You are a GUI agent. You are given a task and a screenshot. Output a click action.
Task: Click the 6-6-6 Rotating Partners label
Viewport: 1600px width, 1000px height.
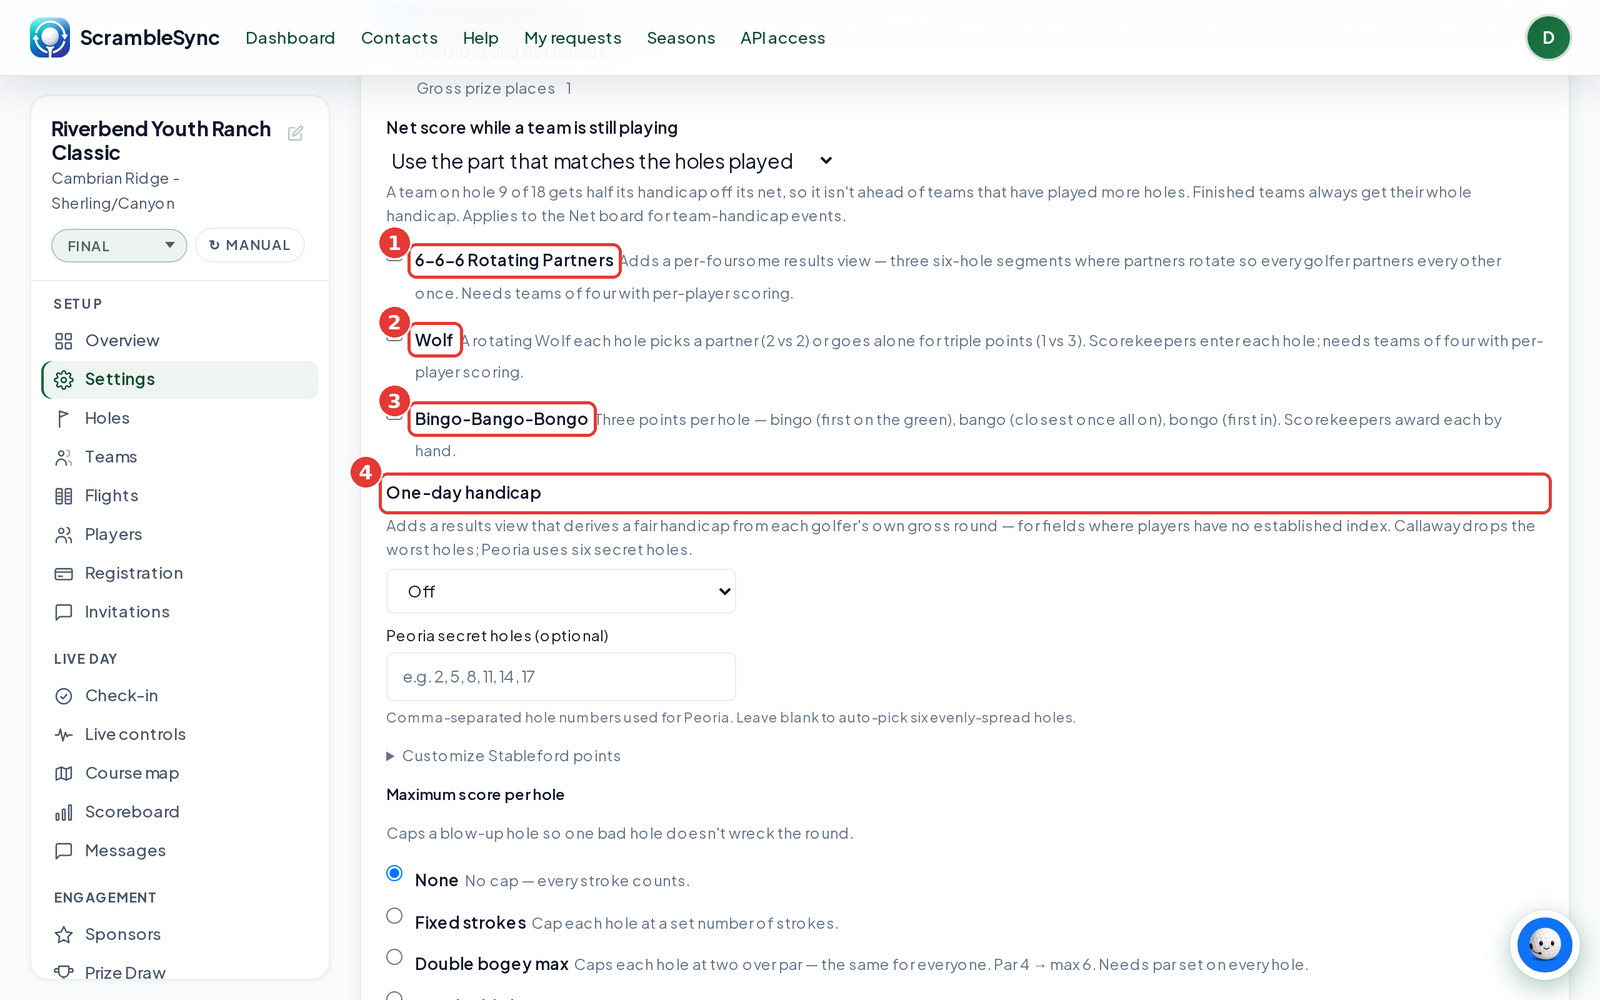click(x=514, y=261)
